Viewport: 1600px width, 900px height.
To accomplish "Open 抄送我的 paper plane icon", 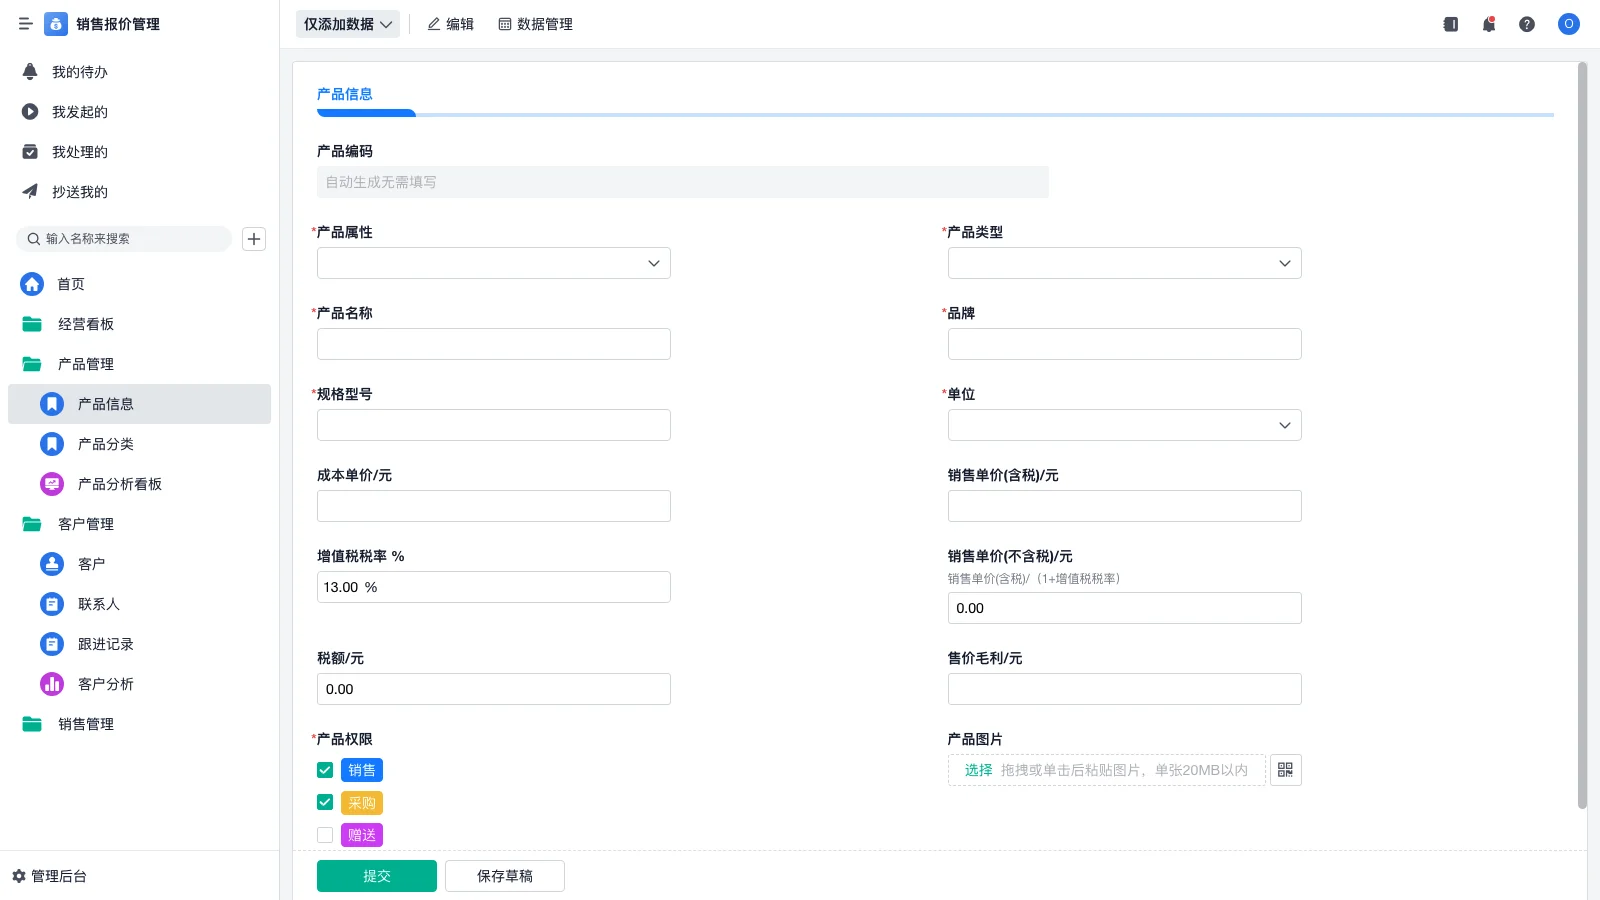I will [30, 192].
